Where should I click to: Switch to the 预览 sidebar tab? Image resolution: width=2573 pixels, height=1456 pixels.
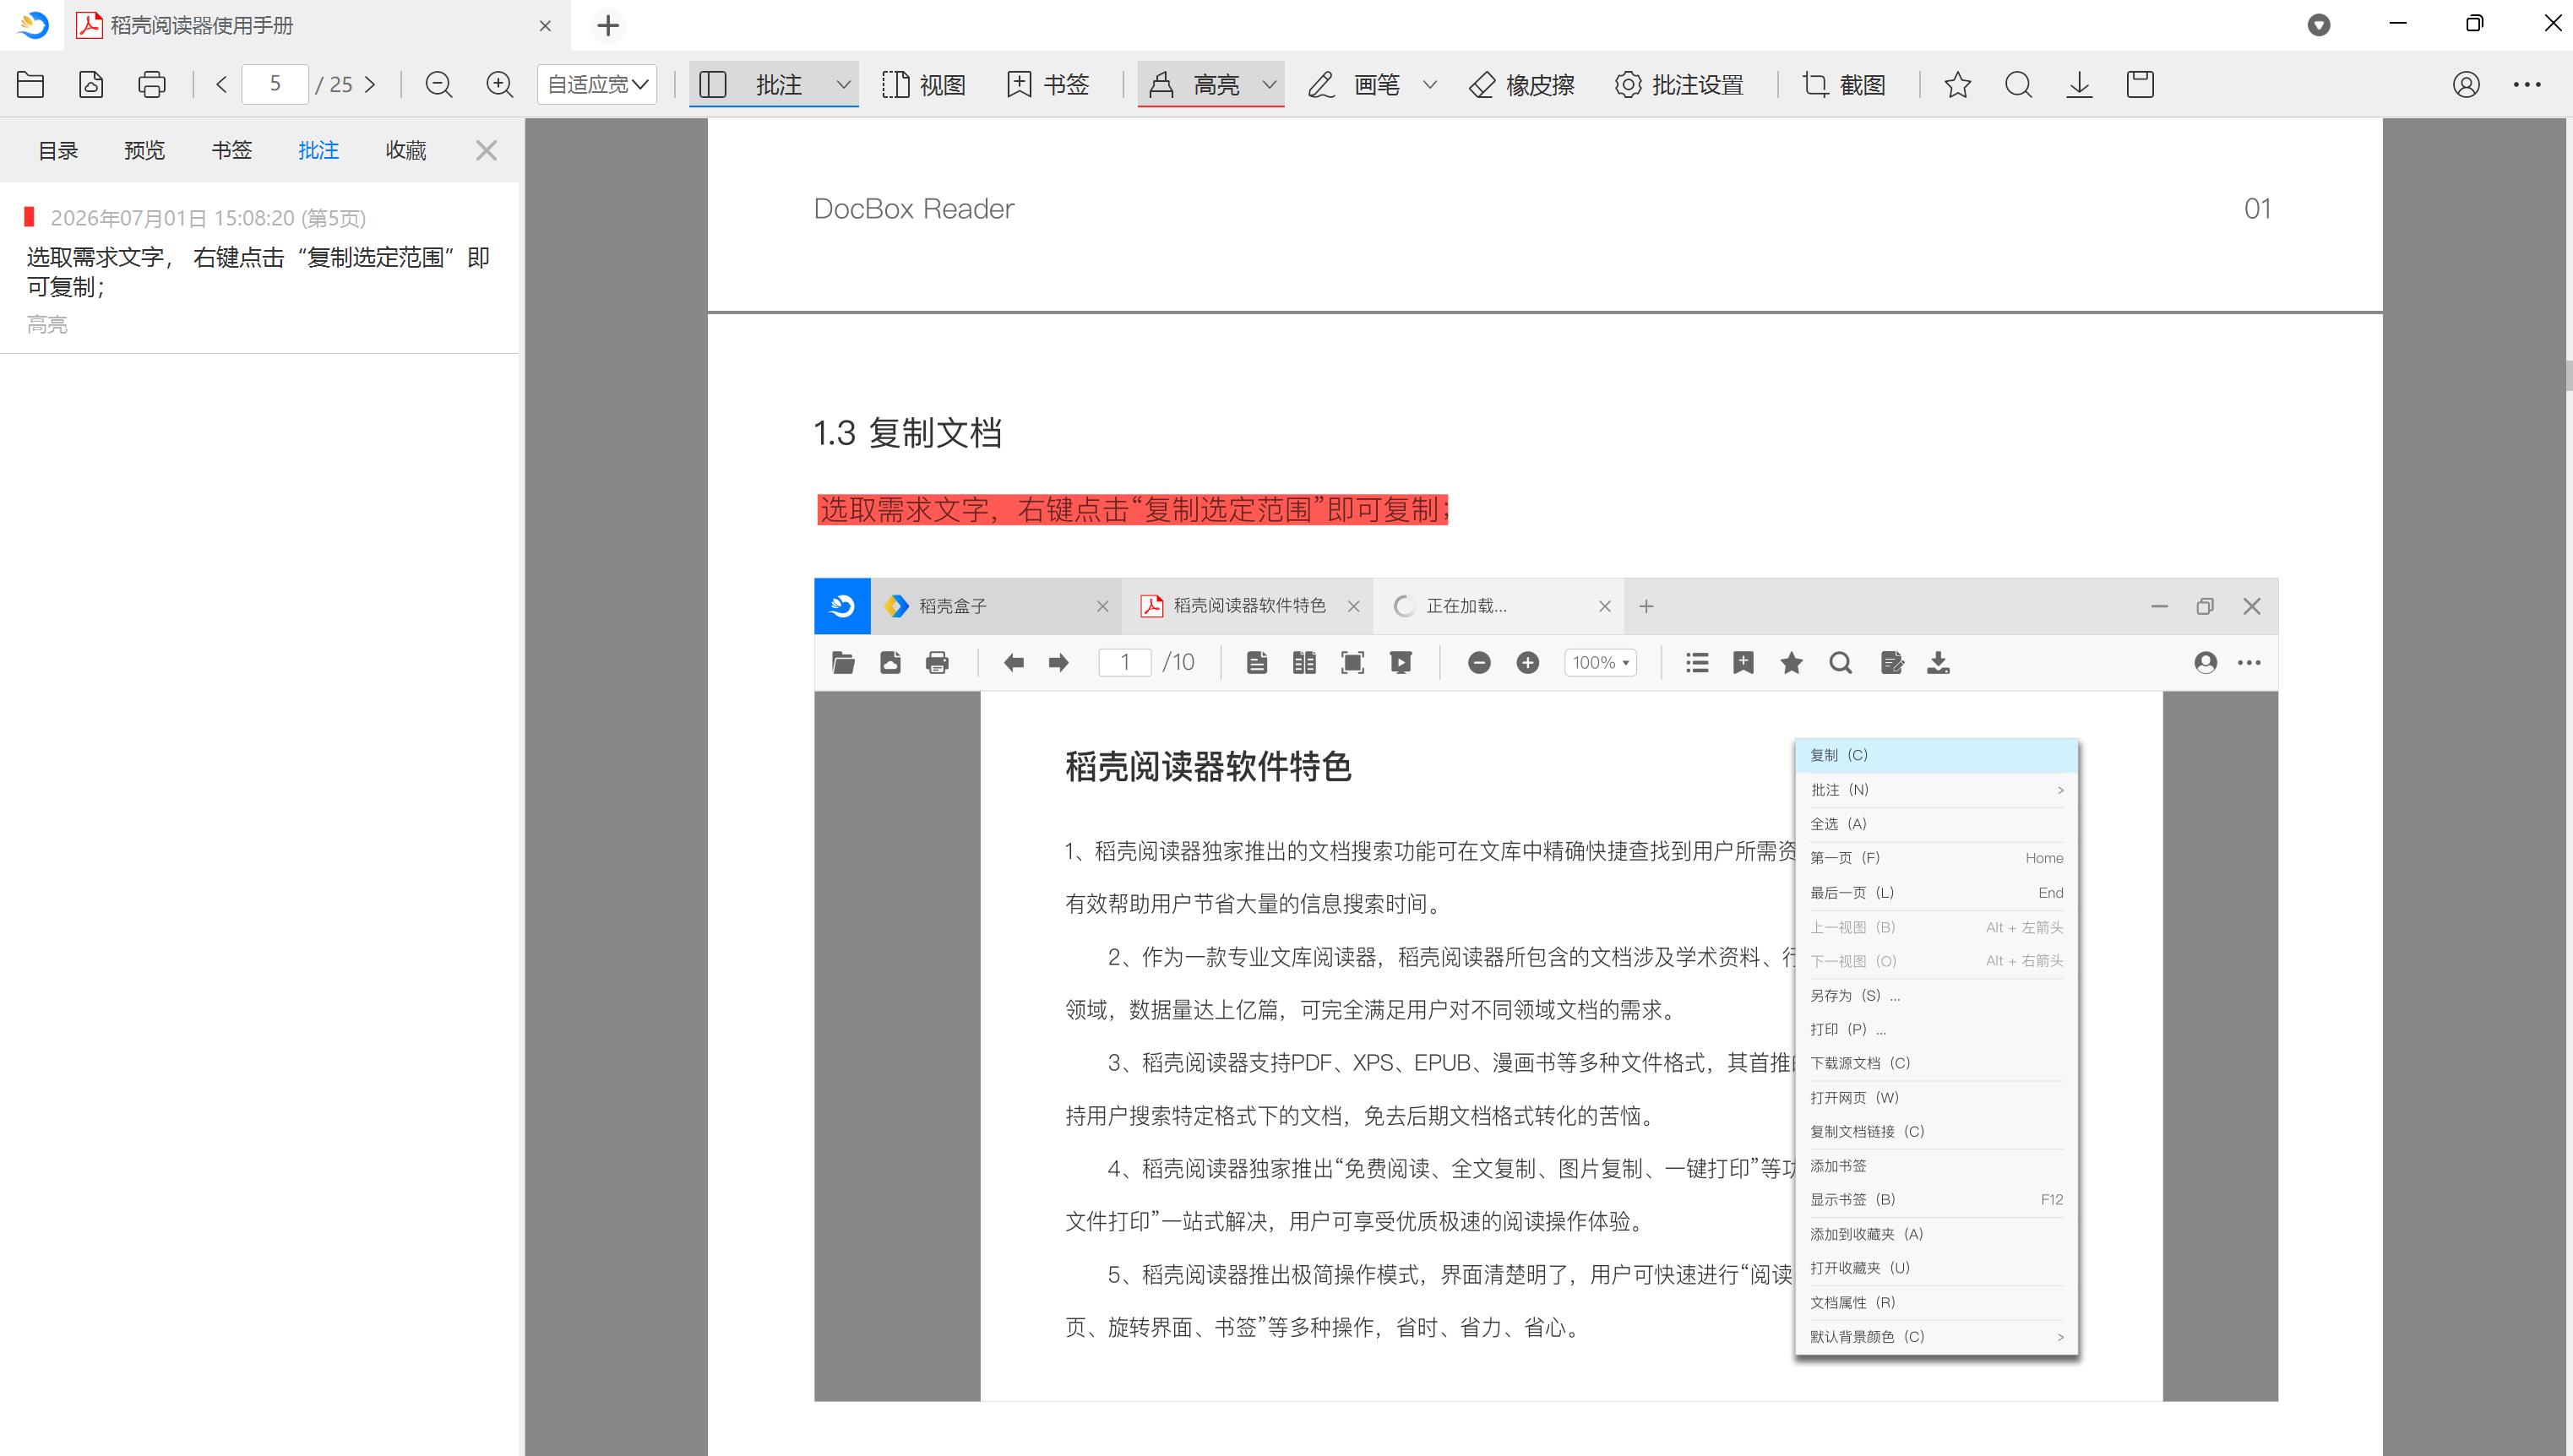(145, 150)
